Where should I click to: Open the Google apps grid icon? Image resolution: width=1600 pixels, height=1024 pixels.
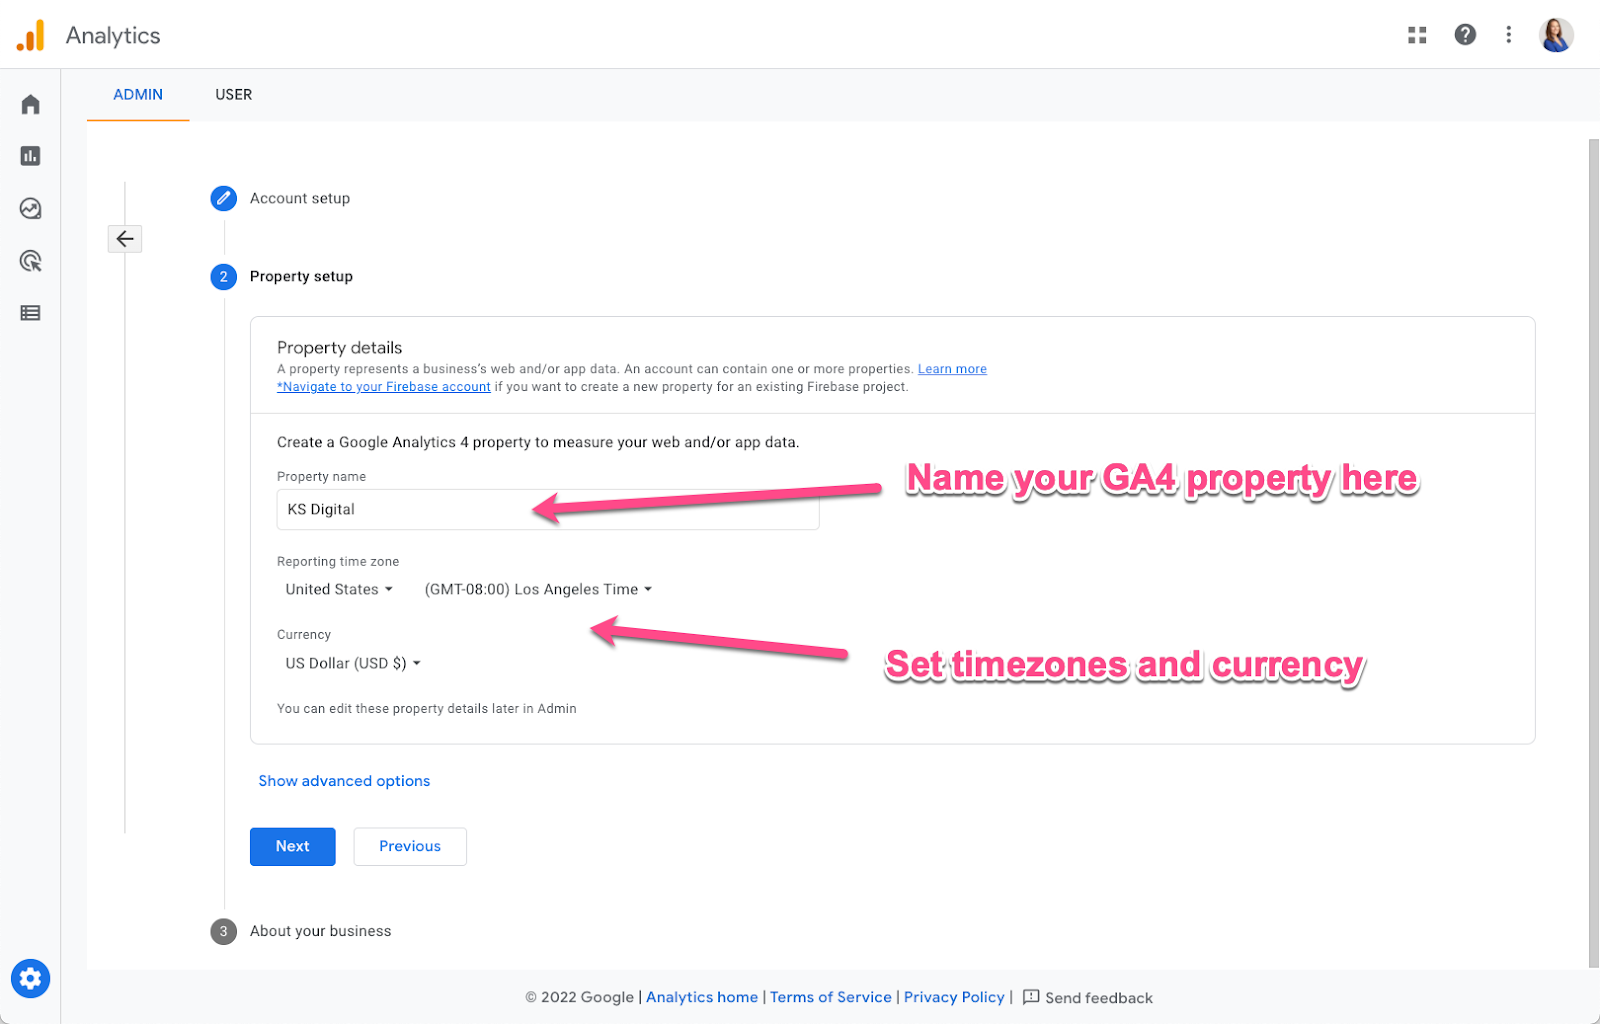[1417, 35]
